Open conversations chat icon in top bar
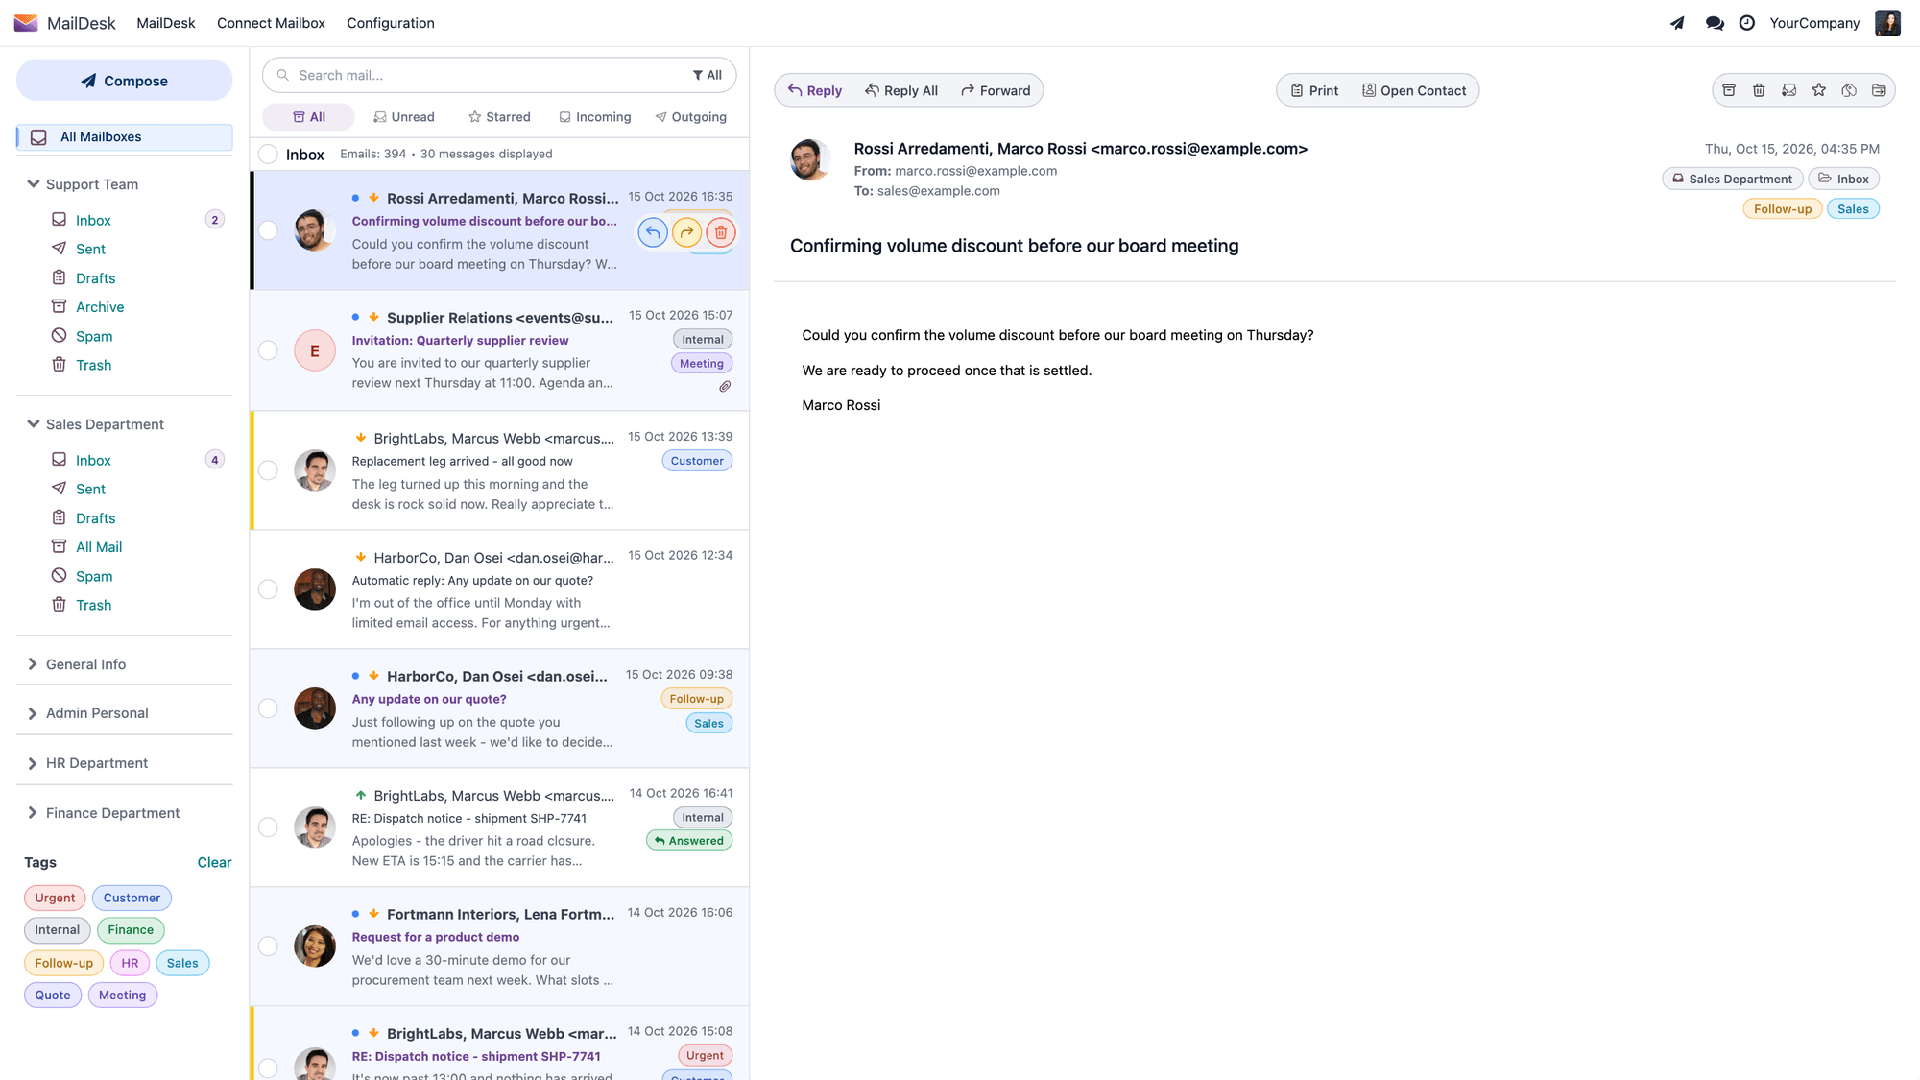Viewport: 1920px width, 1080px height. click(1715, 23)
